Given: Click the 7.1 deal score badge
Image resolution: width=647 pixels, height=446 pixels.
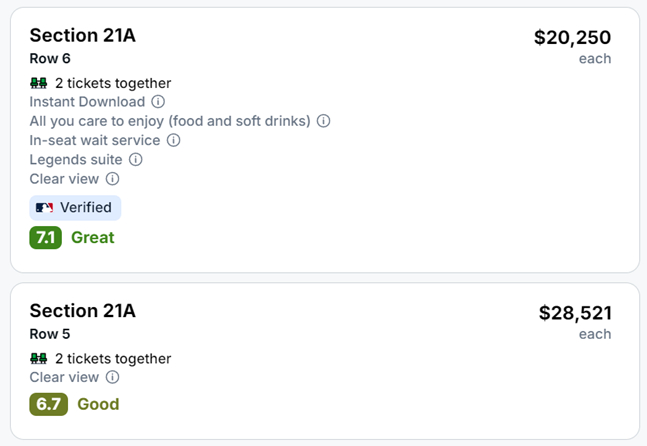Looking at the screenshot, I should (x=45, y=238).
